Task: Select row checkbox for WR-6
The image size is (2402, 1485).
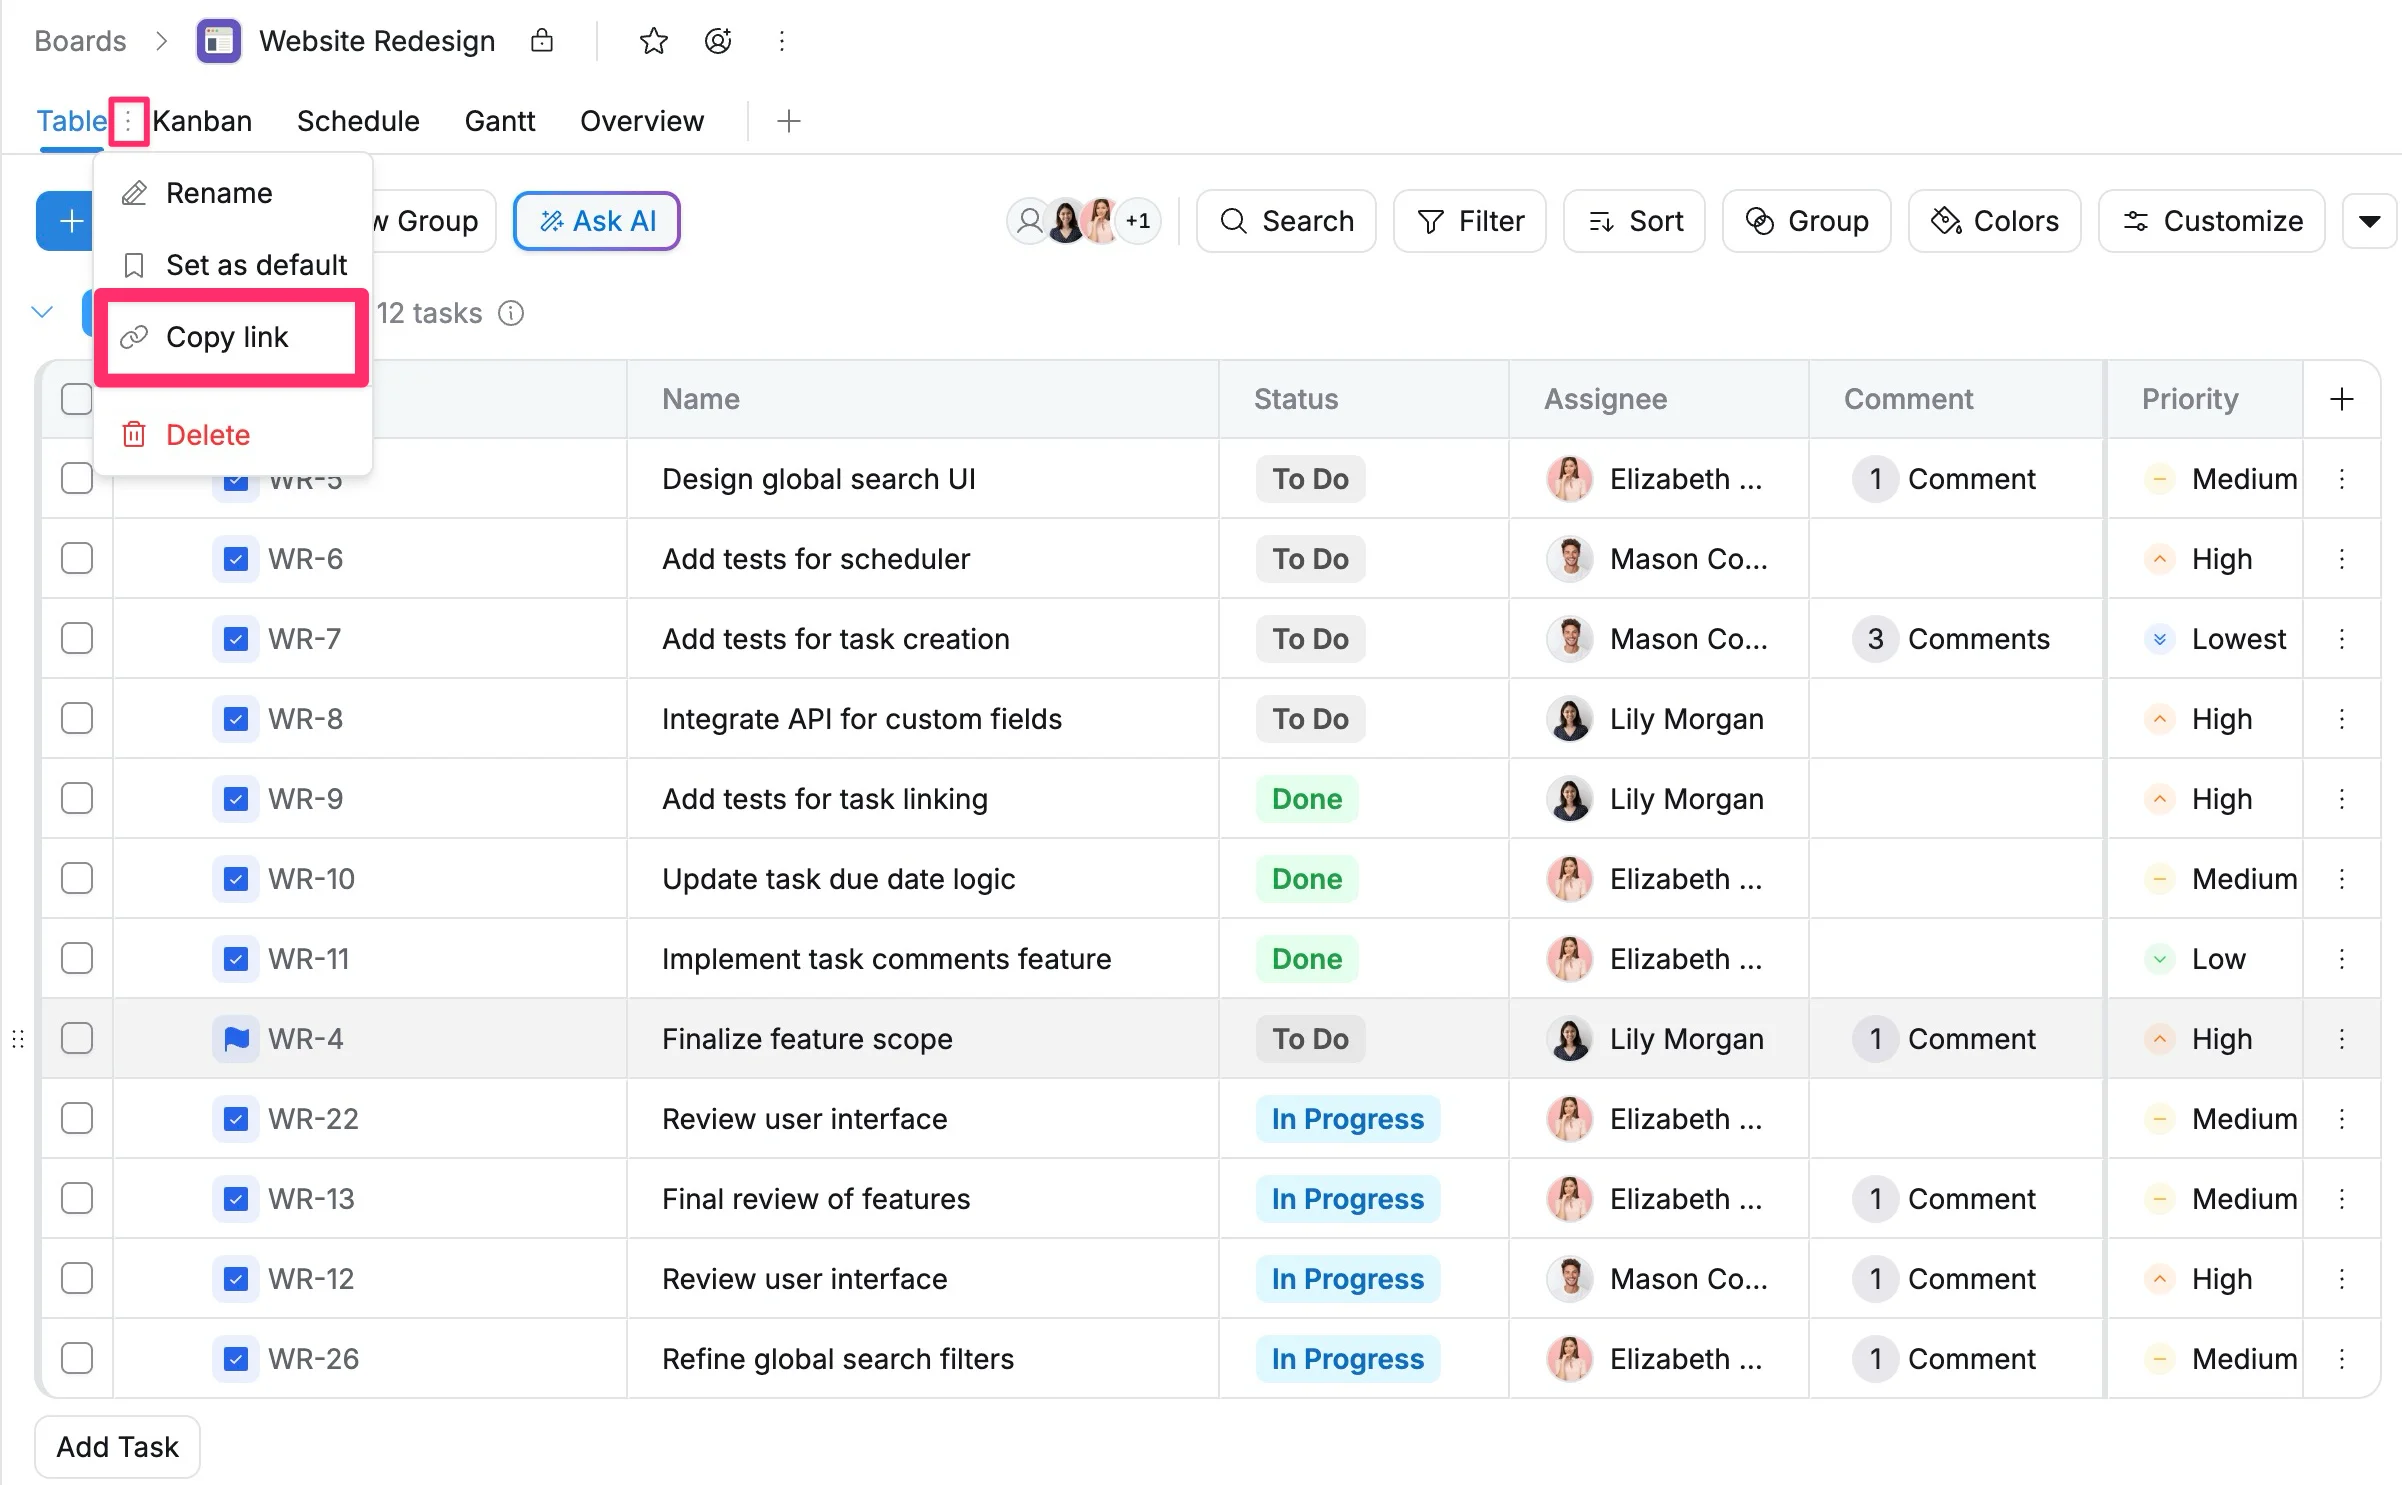Action: point(77,559)
